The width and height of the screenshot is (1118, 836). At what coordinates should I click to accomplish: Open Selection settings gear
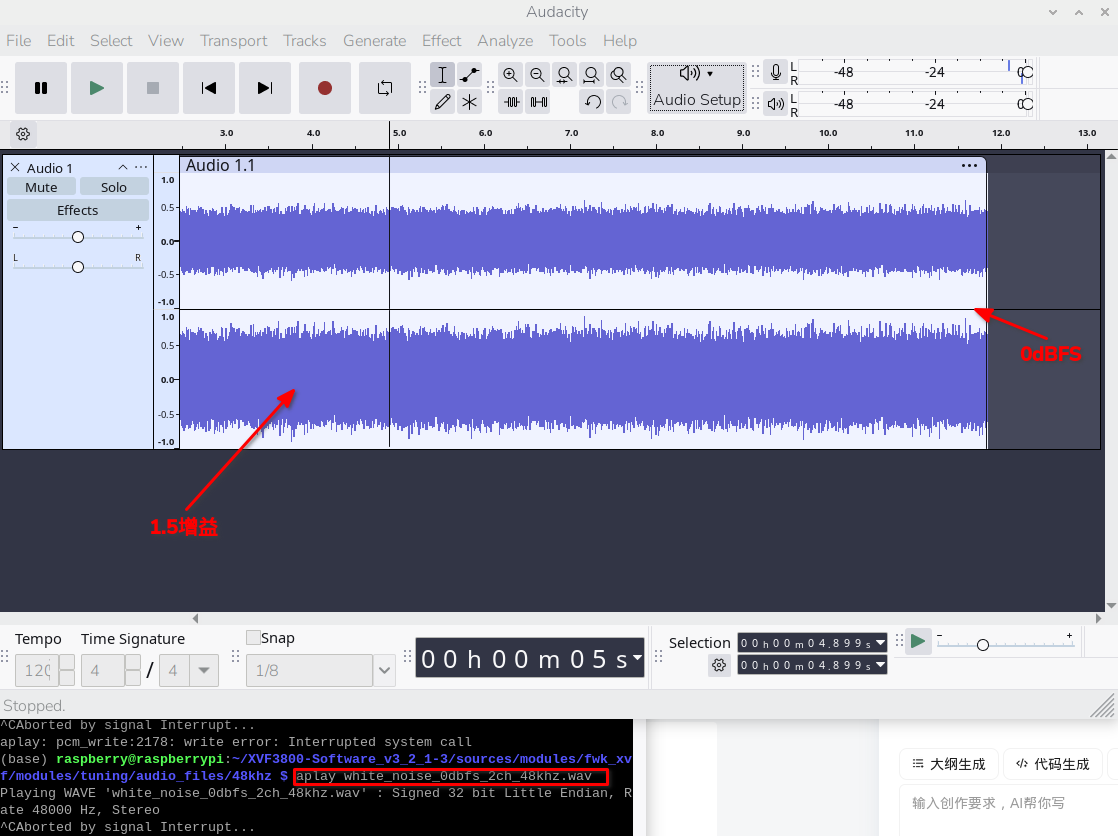[719, 666]
